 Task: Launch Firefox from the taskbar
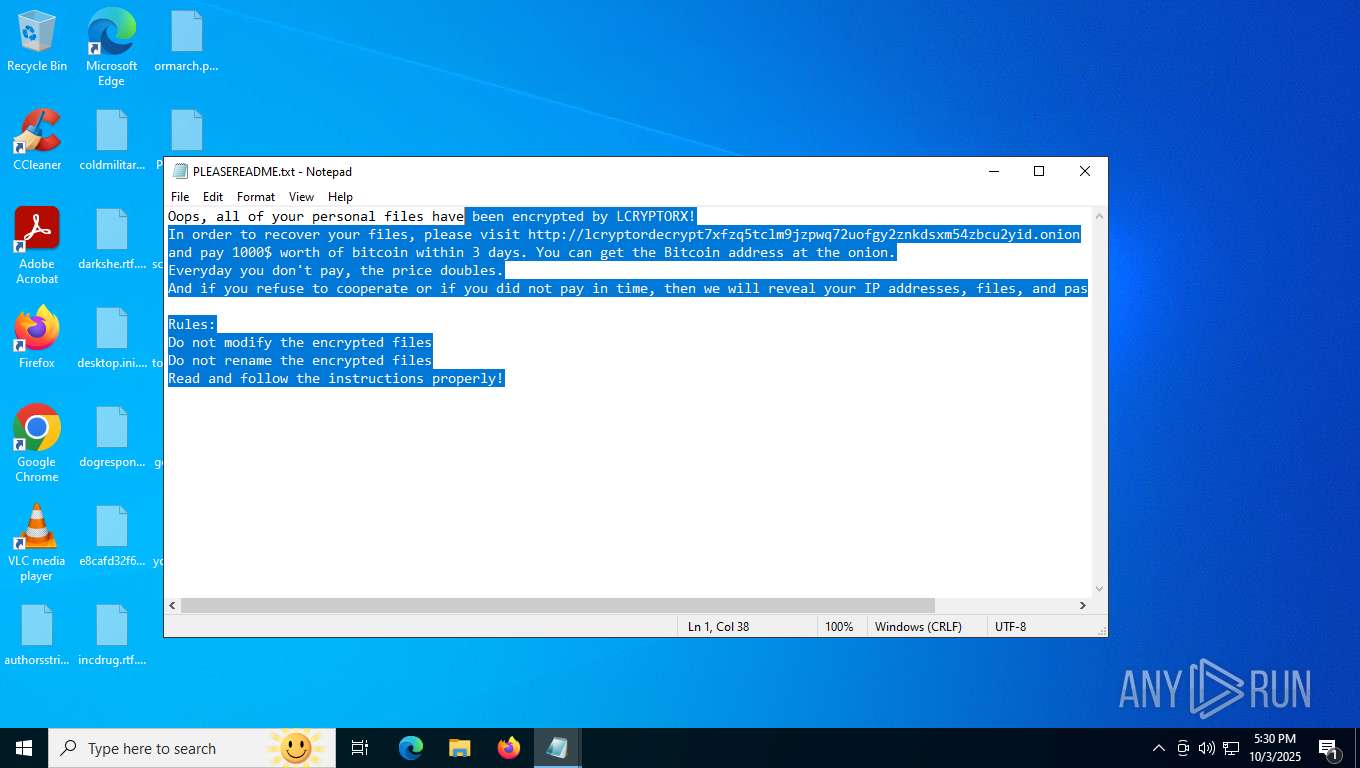point(508,748)
